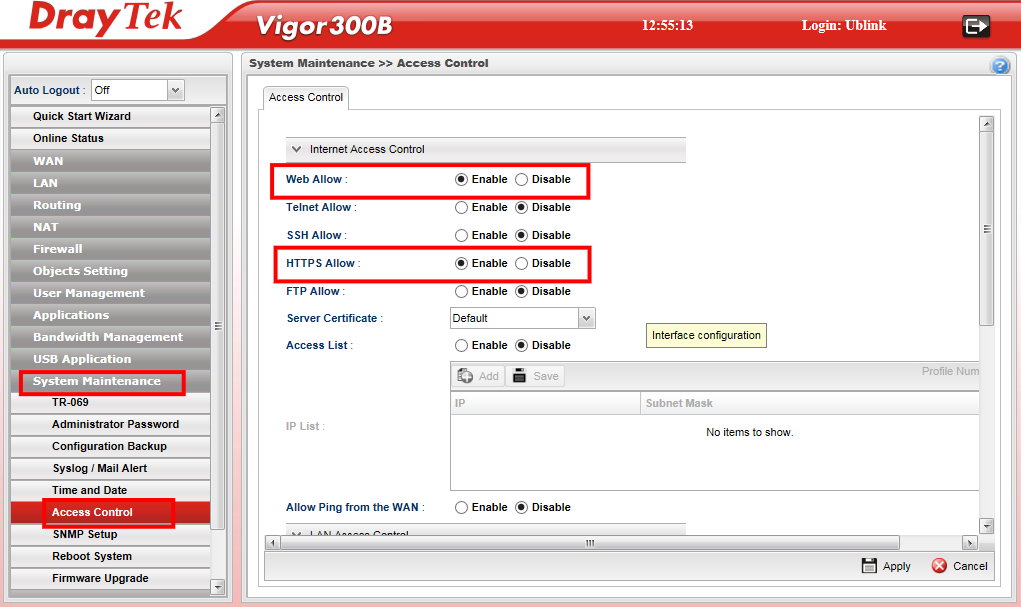Enable Telnet Allow radio button

[461, 208]
